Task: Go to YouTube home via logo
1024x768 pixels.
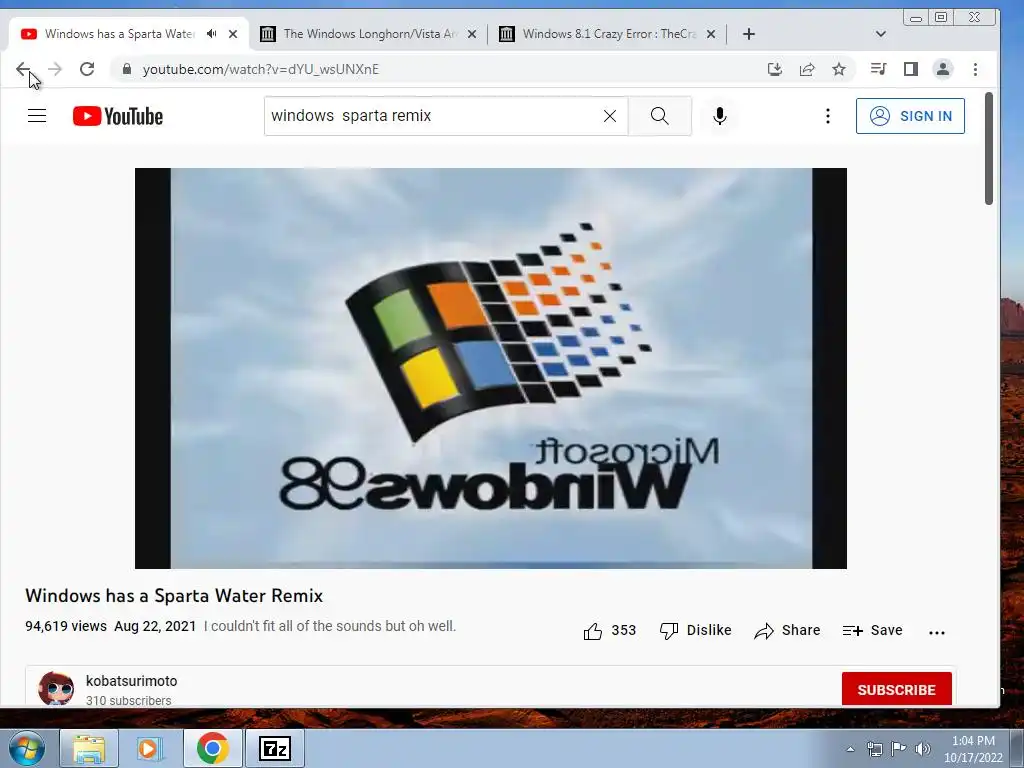Action: pos(118,116)
